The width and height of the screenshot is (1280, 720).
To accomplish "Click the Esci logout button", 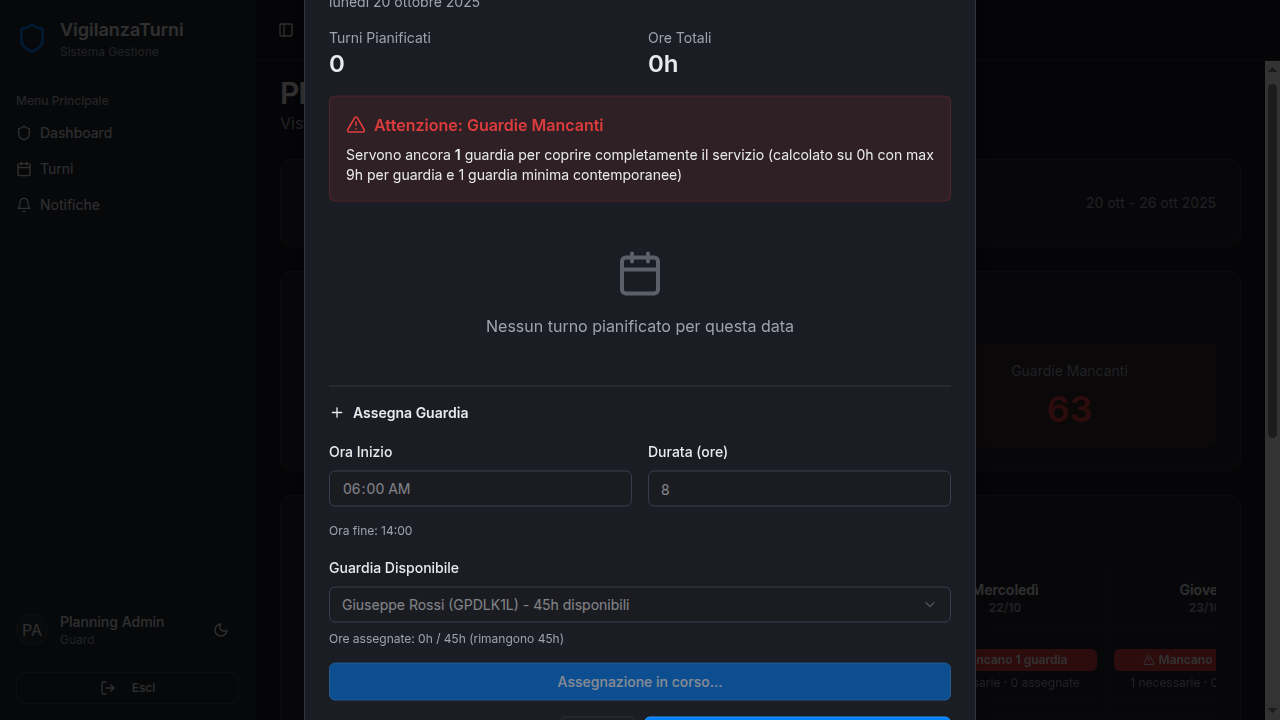I will coord(127,688).
